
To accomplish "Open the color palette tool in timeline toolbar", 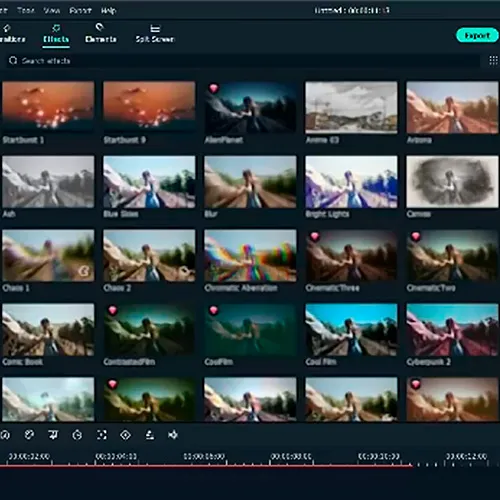I will (x=29, y=435).
